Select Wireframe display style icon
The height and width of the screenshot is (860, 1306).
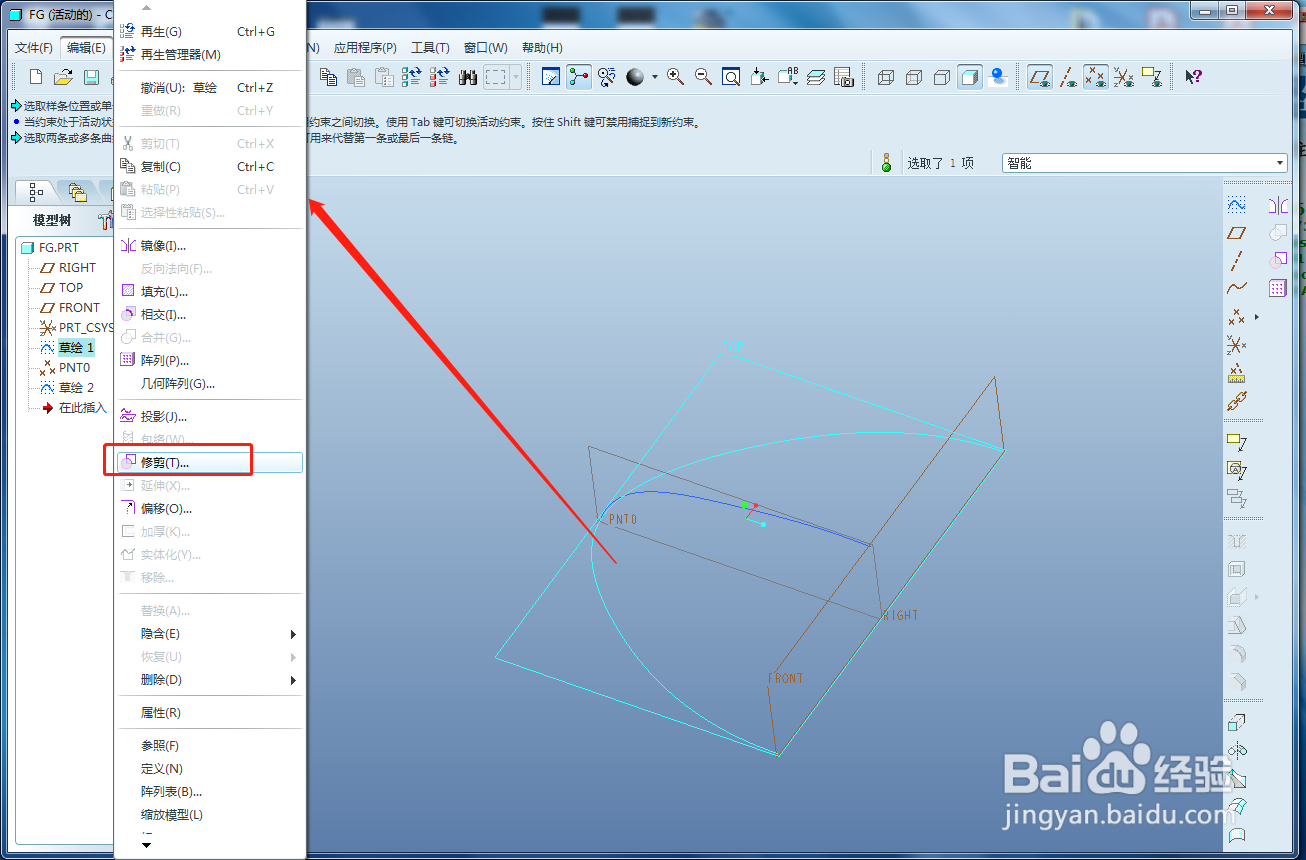(x=885, y=77)
